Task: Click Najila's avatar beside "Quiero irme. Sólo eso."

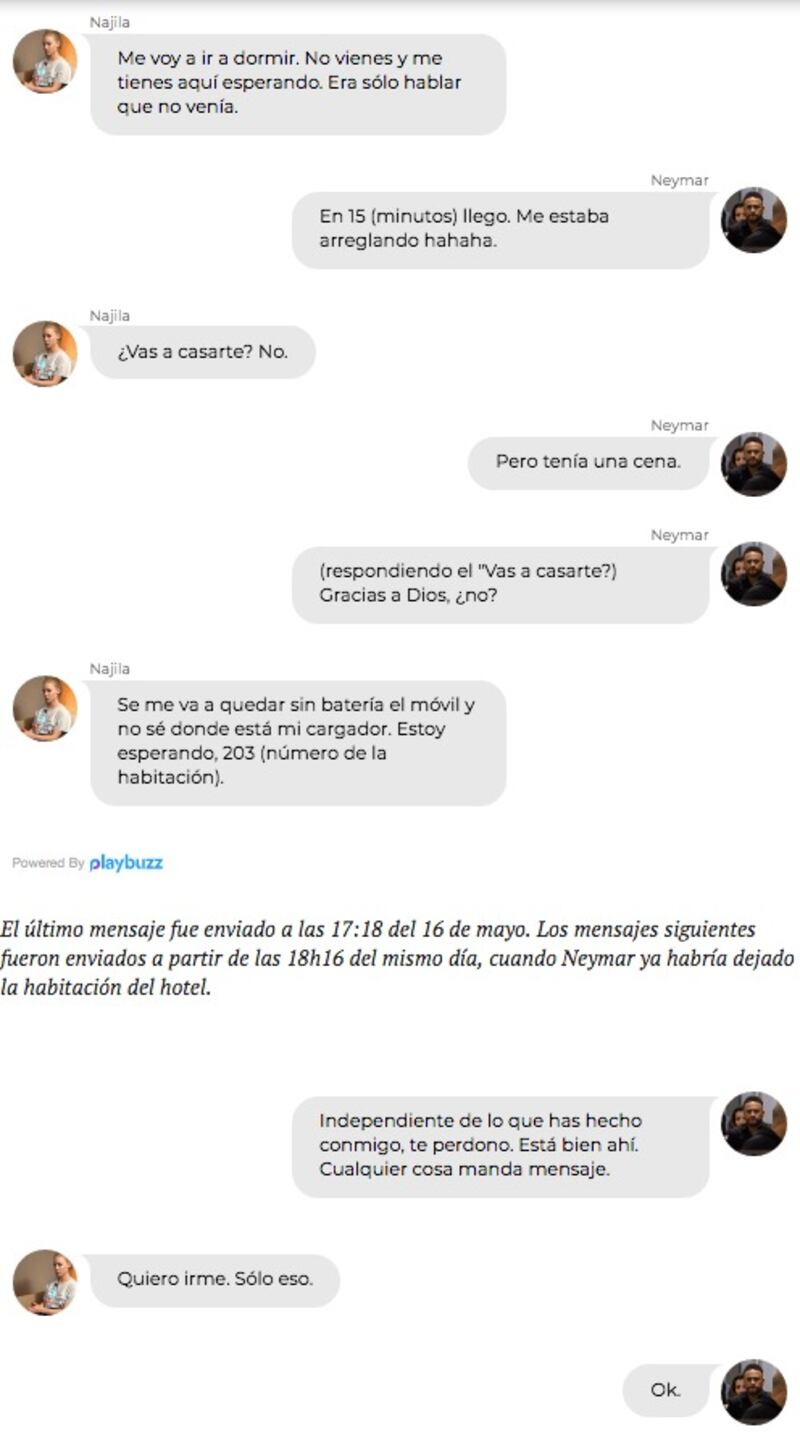Action: (x=45, y=1281)
